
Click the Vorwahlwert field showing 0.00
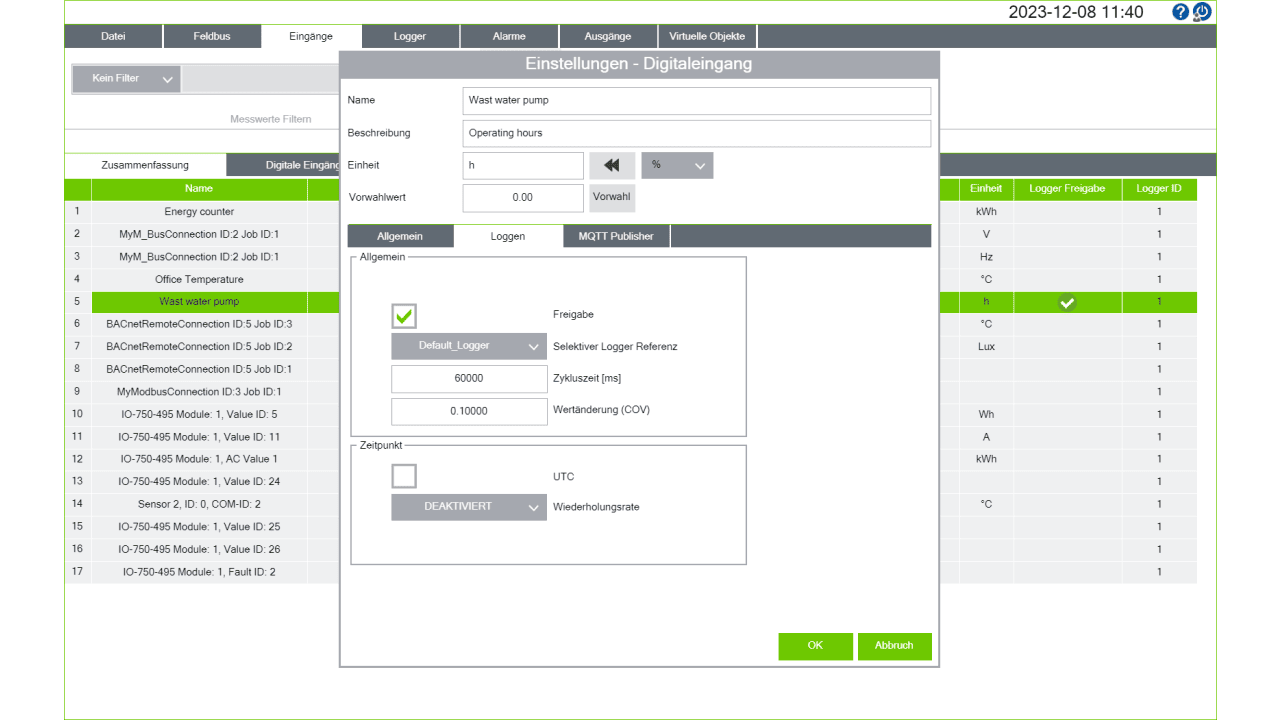pos(523,198)
